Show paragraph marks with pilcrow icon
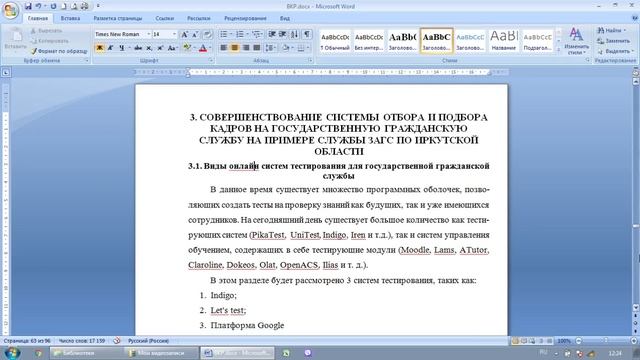640x360 pixels. 307,34
